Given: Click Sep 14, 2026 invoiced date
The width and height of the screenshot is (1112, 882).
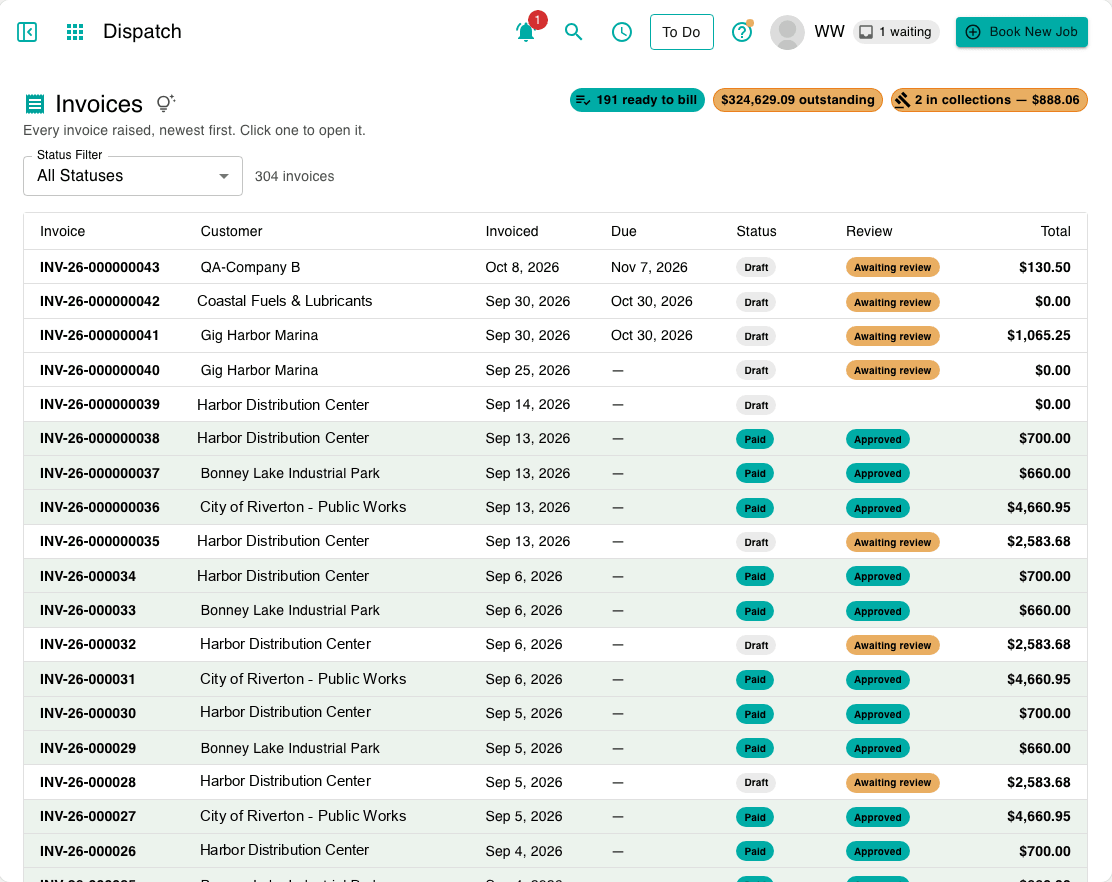Looking at the screenshot, I should click(528, 404).
